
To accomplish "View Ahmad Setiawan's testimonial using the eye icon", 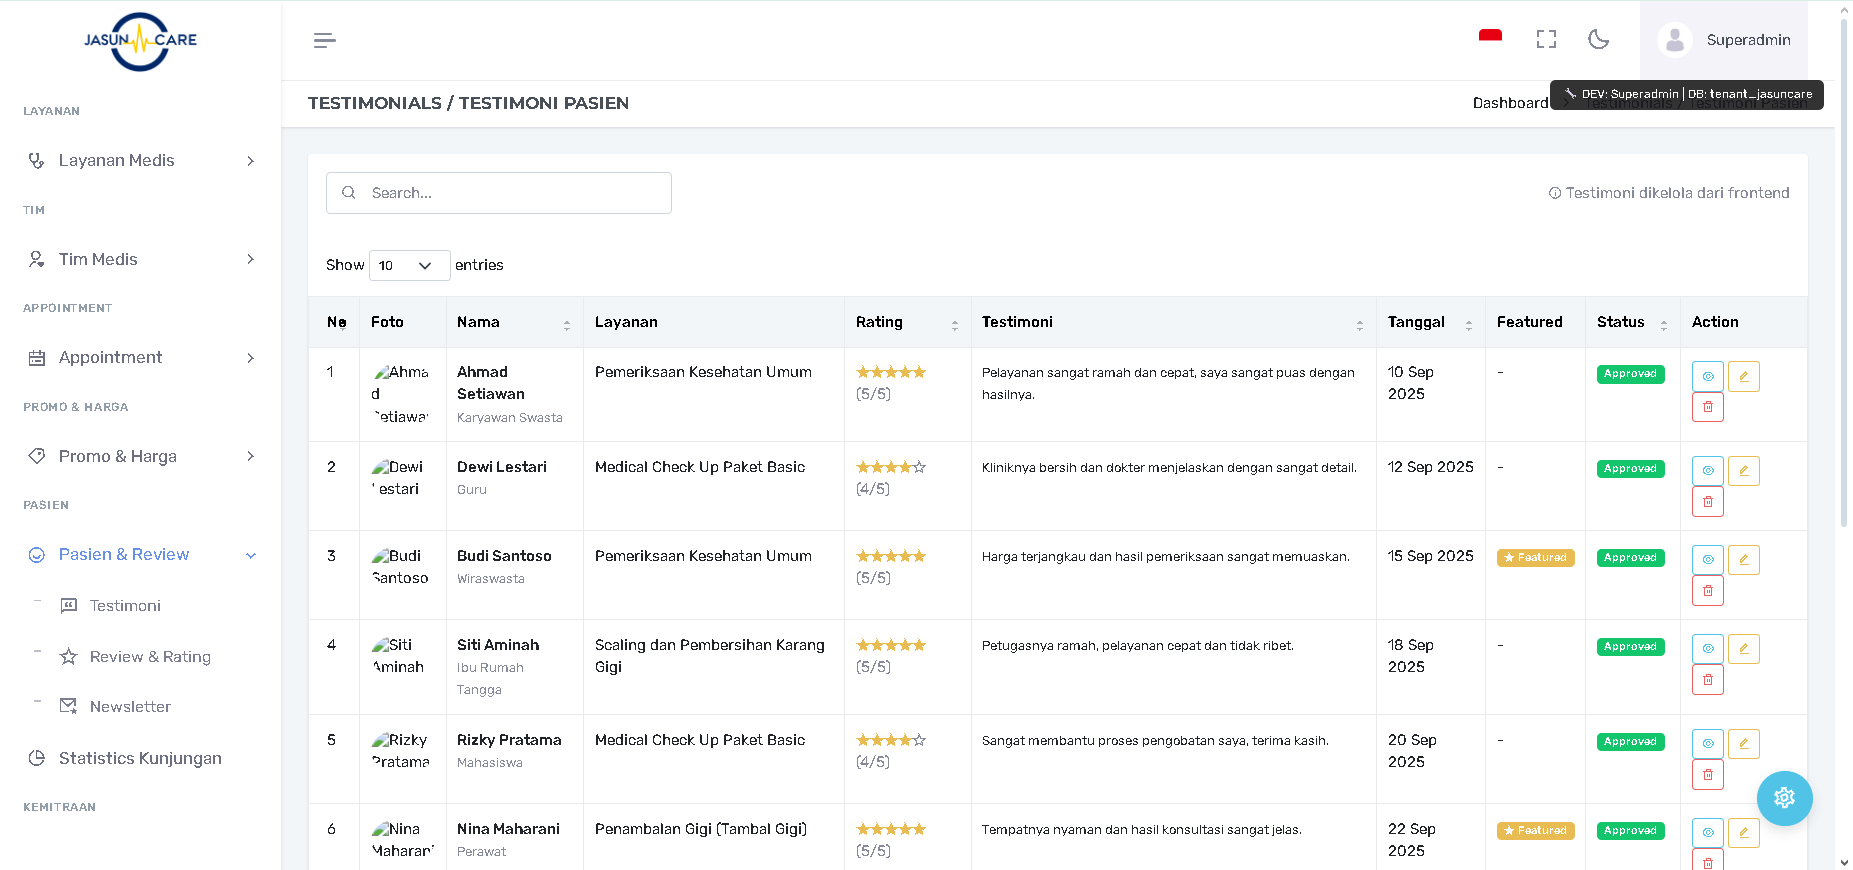I will tap(1707, 376).
